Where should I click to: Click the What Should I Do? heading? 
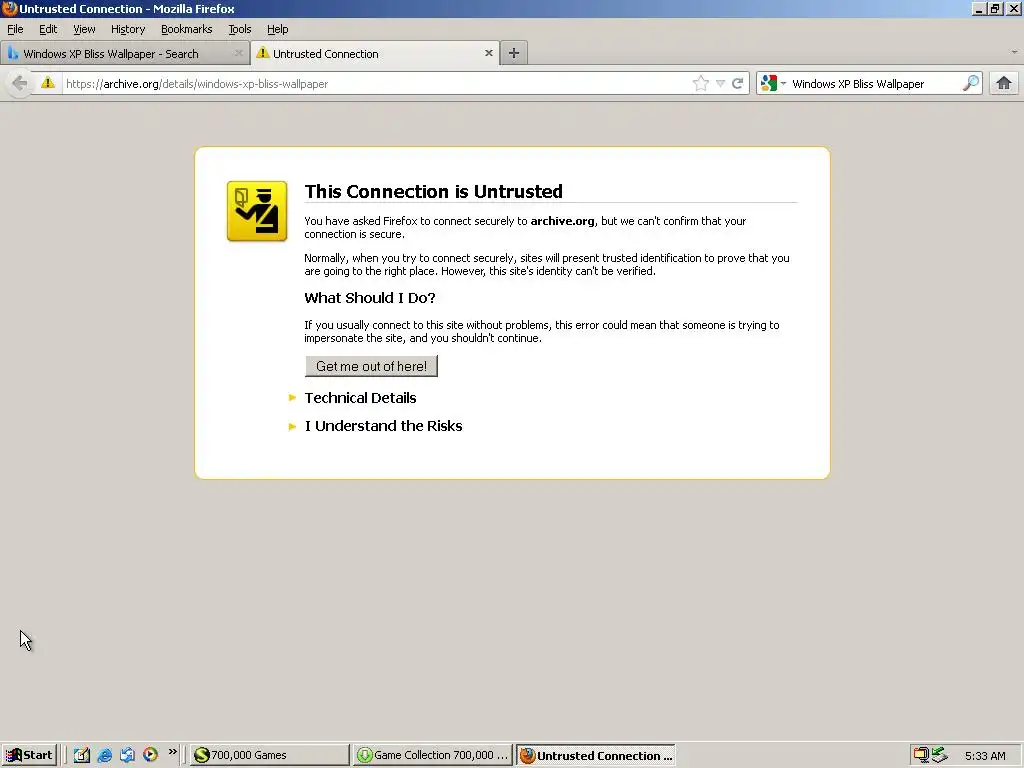370,298
